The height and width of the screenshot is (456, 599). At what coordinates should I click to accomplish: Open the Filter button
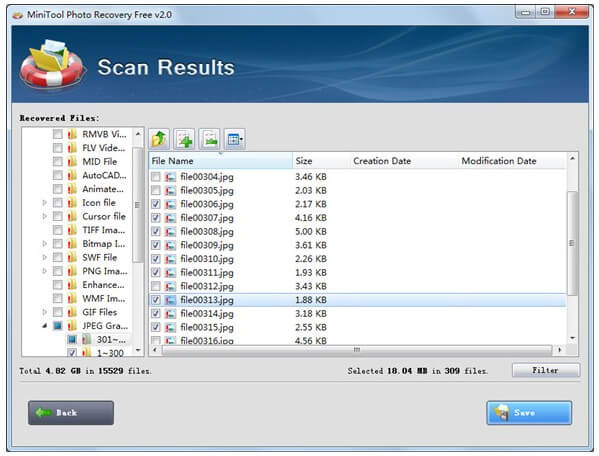(546, 370)
